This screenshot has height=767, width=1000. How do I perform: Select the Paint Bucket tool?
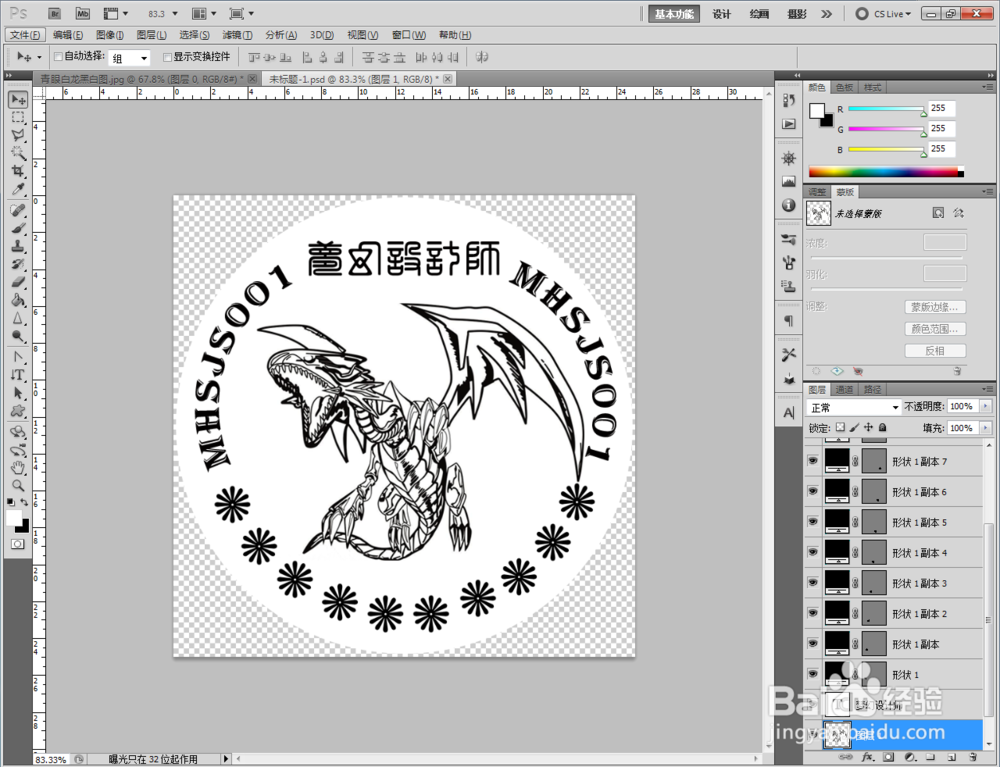[x=18, y=300]
